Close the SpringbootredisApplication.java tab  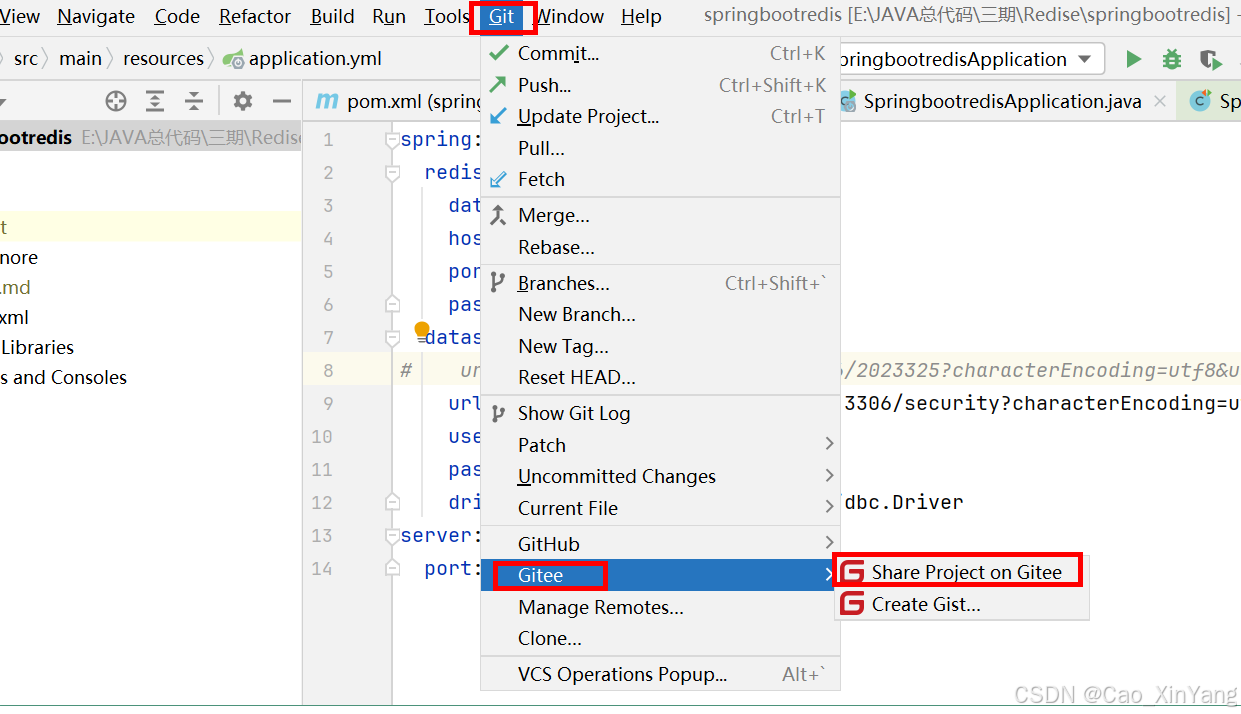coord(1160,101)
